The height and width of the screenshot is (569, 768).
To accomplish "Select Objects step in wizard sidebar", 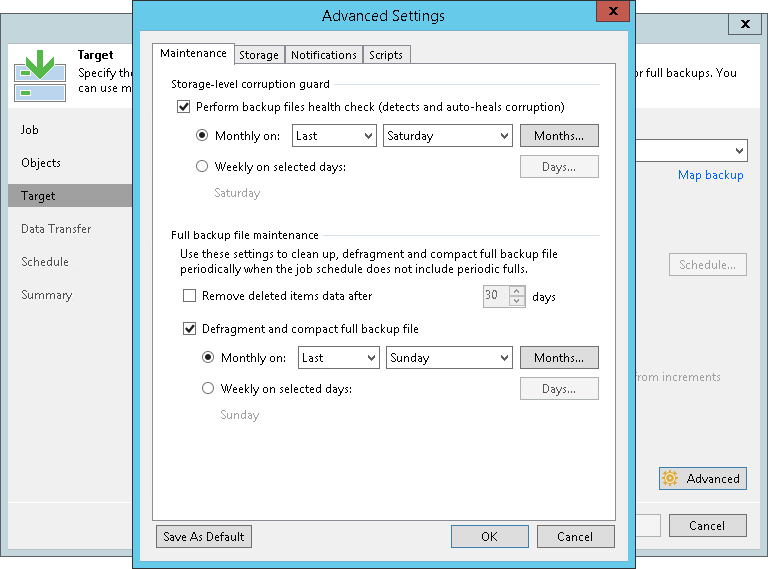I will tap(41, 163).
